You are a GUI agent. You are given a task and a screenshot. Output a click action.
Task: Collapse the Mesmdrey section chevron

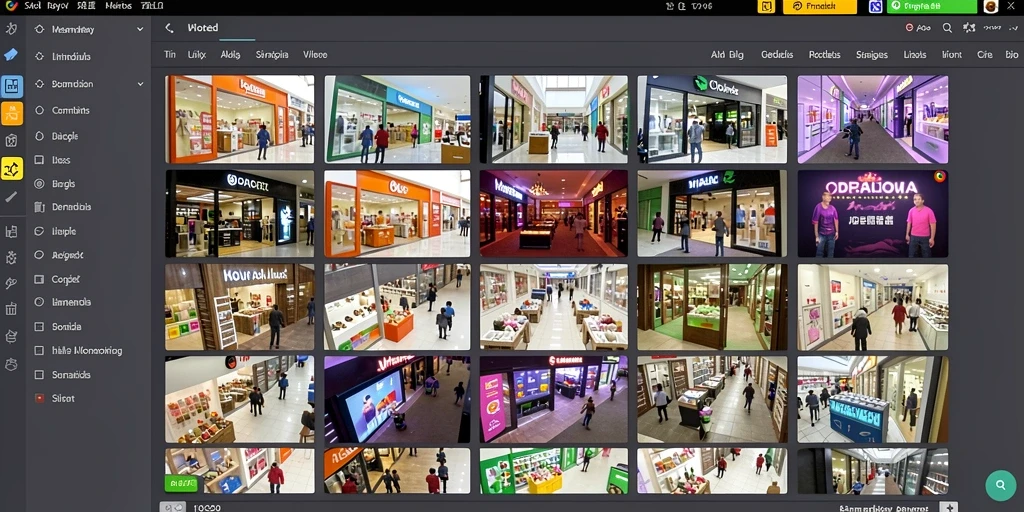[x=140, y=29]
